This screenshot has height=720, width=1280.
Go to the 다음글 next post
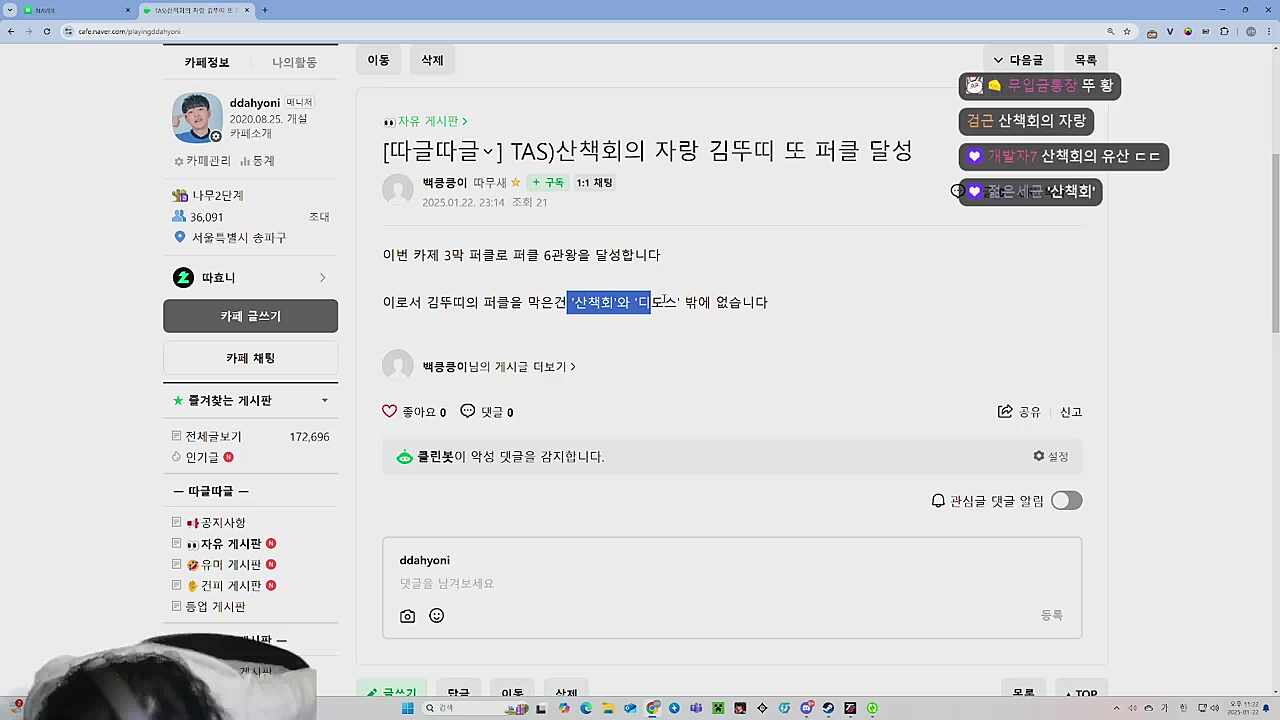[1018, 60]
